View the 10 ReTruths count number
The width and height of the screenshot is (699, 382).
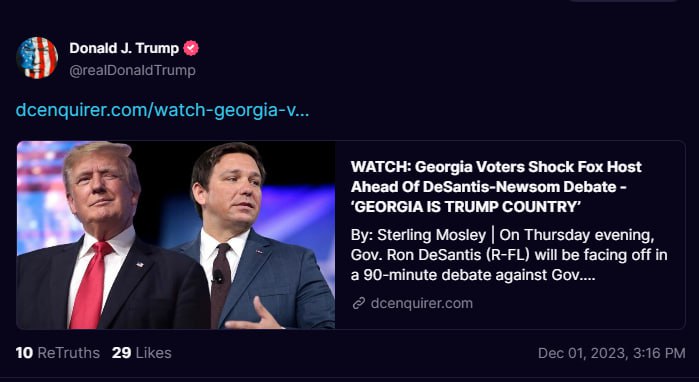pos(24,353)
